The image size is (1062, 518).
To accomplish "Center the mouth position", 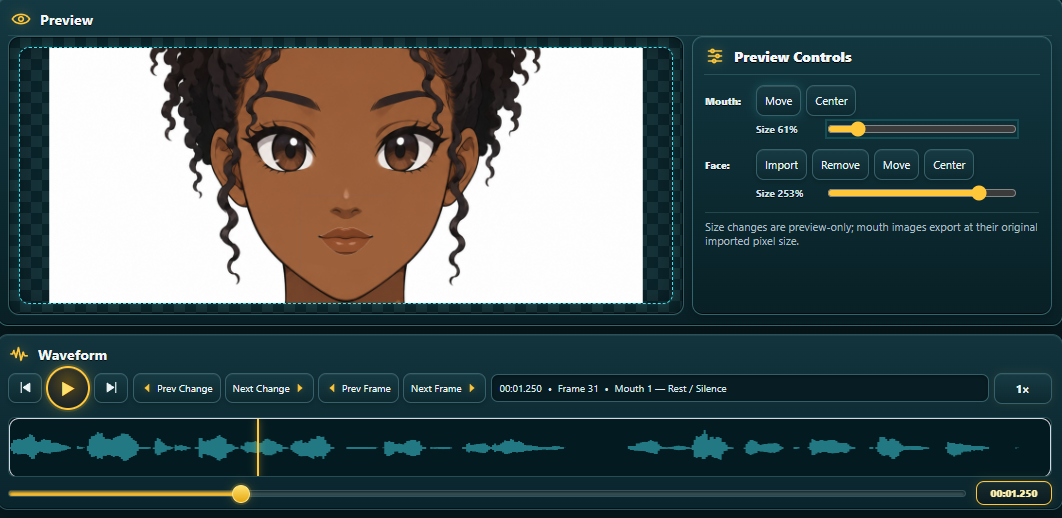I will tap(831, 101).
